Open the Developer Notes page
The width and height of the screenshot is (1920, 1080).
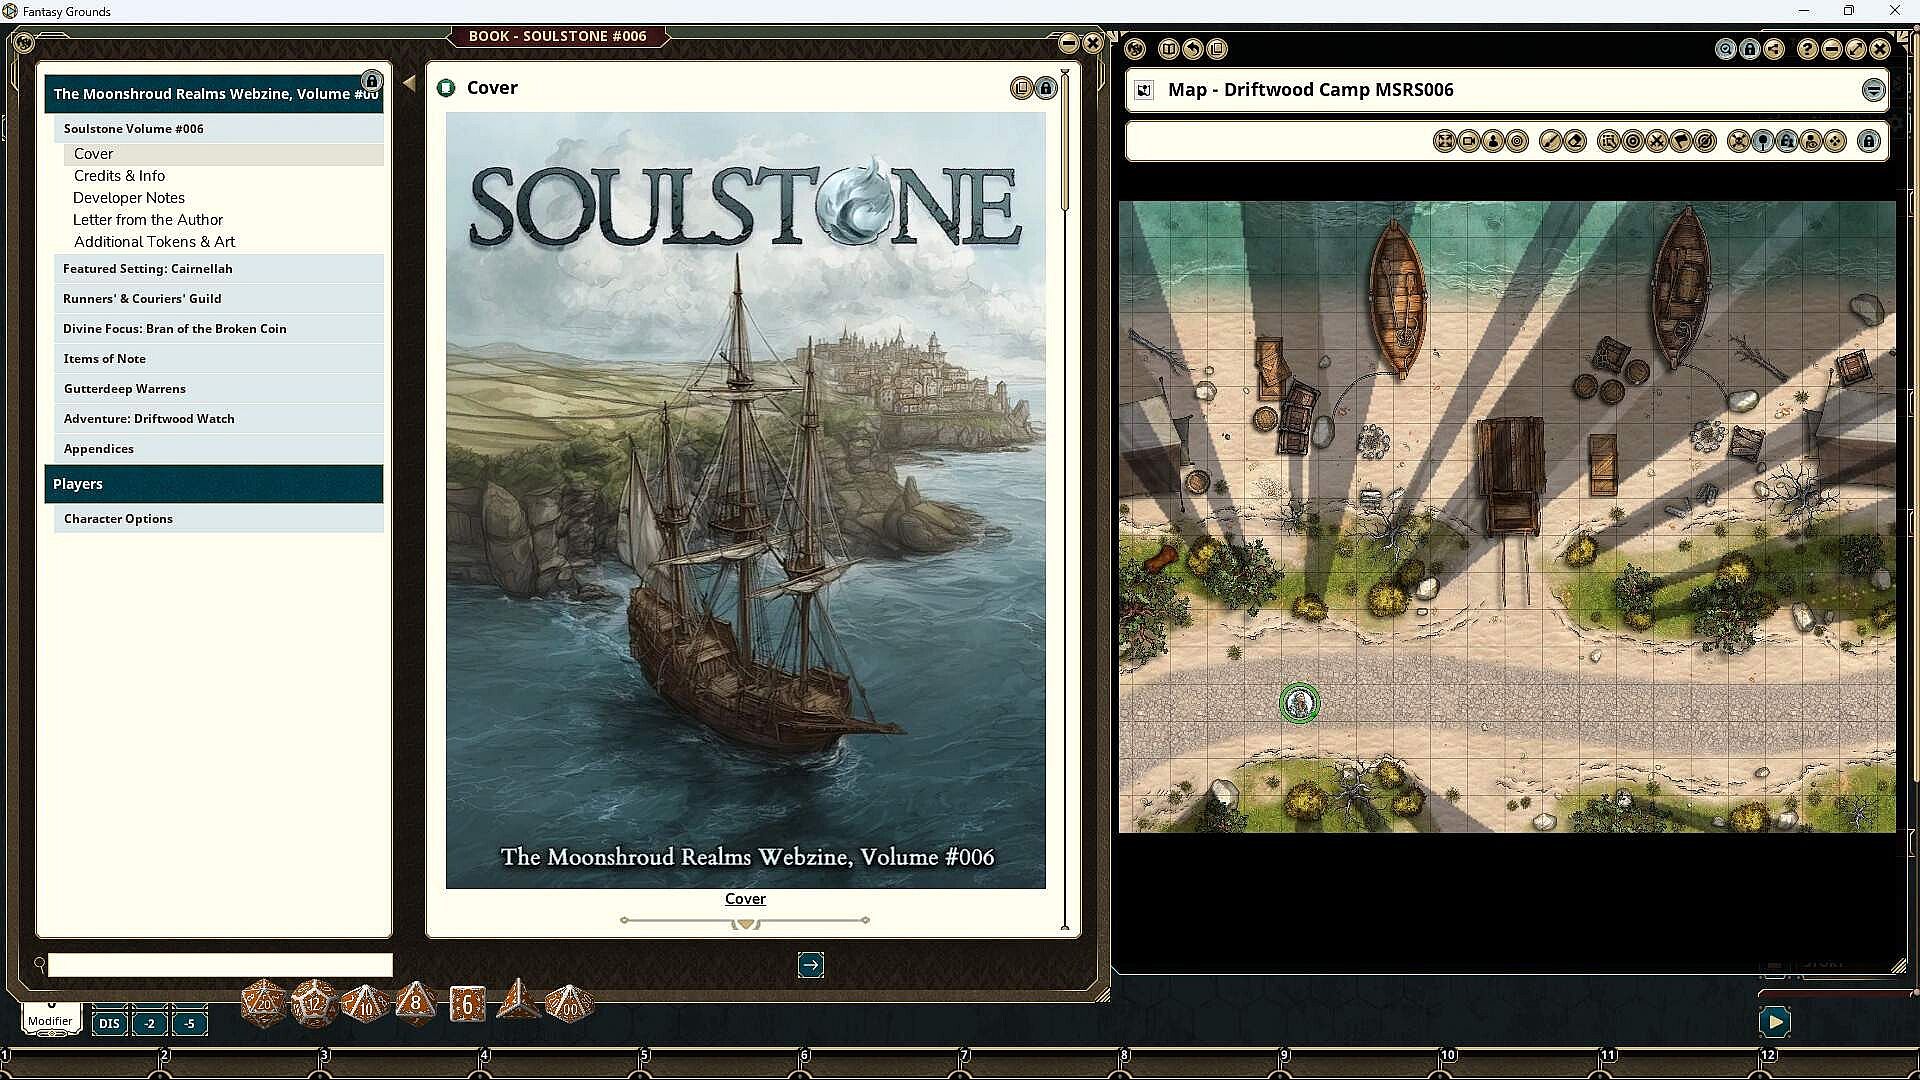point(224,198)
